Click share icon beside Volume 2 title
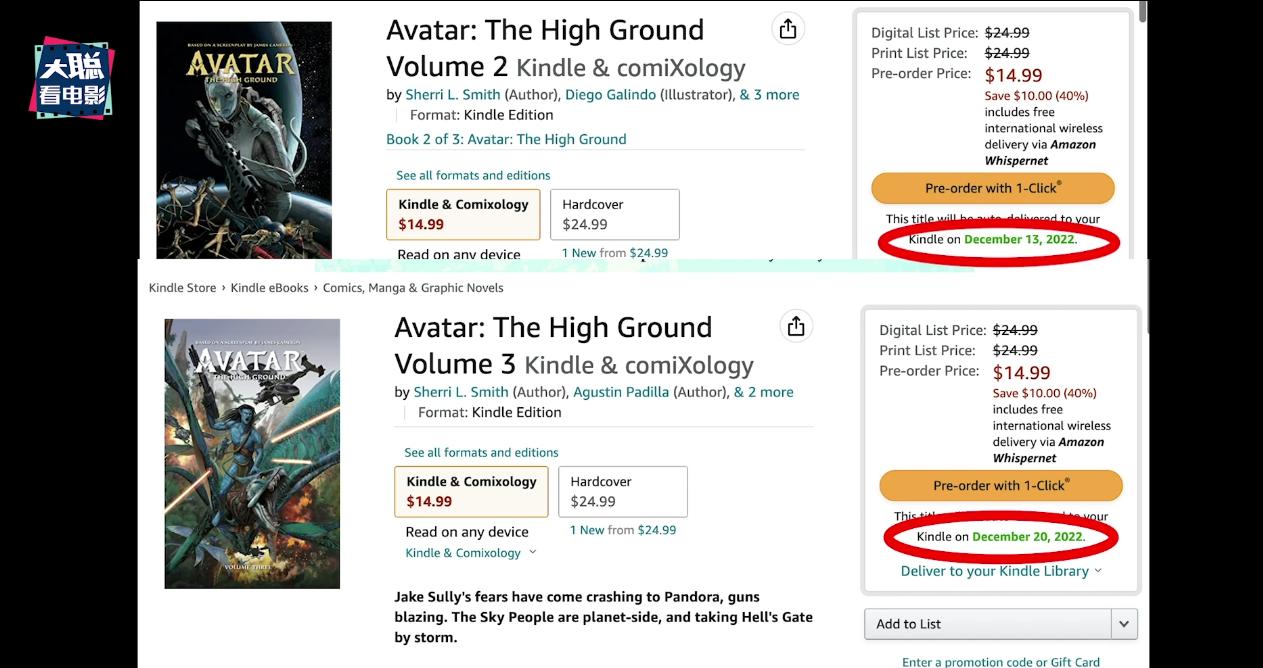The height and width of the screenshot is (668, 1263). pos(788,30)
